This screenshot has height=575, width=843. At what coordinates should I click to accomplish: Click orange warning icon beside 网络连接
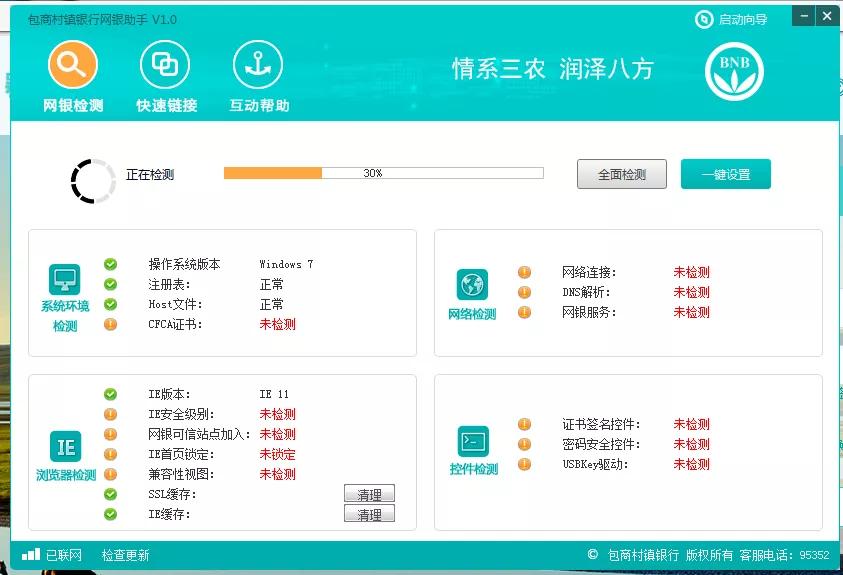[524, 272]
